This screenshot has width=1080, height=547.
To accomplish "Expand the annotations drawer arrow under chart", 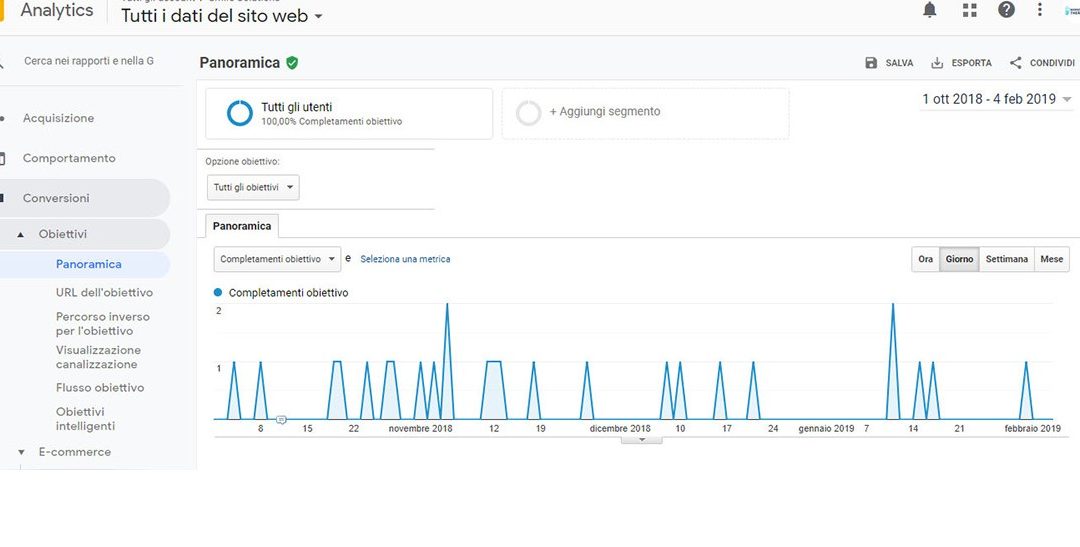I will click(641, 440).
